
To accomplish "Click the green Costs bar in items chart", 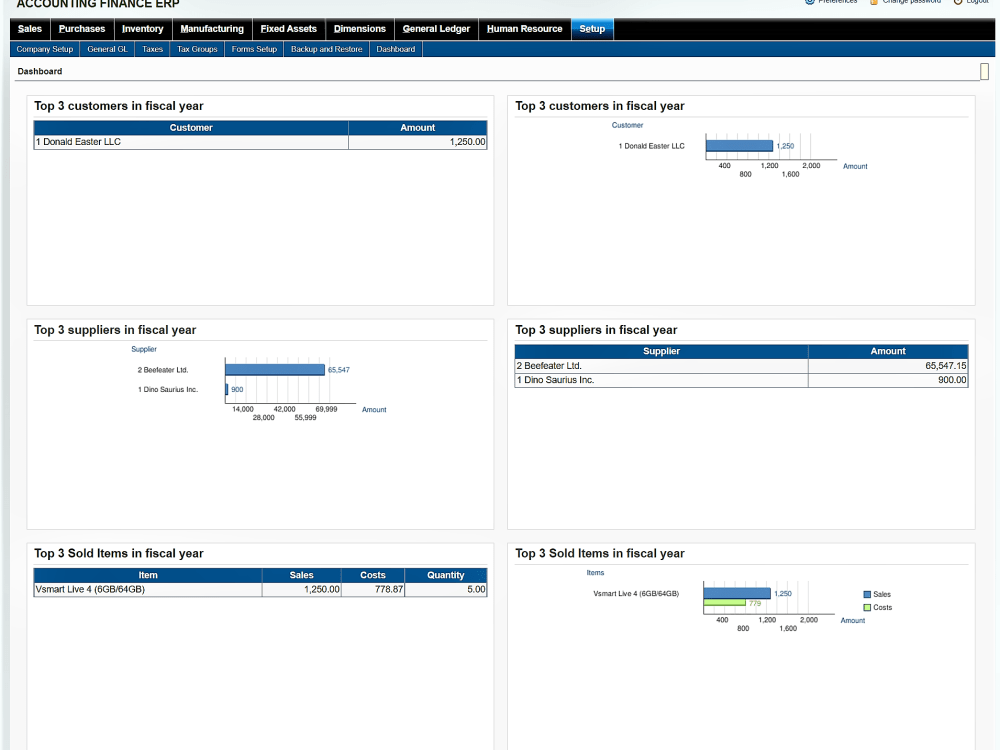I will pos(724,603).
